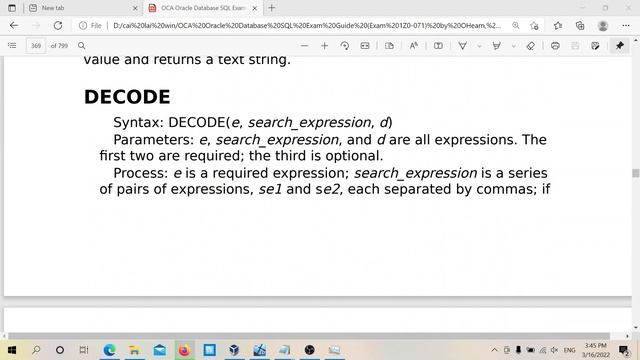This screenshot has height=360, width=640.
Task: Show hidden system tray icons
Action: click(x=494, y=350)
